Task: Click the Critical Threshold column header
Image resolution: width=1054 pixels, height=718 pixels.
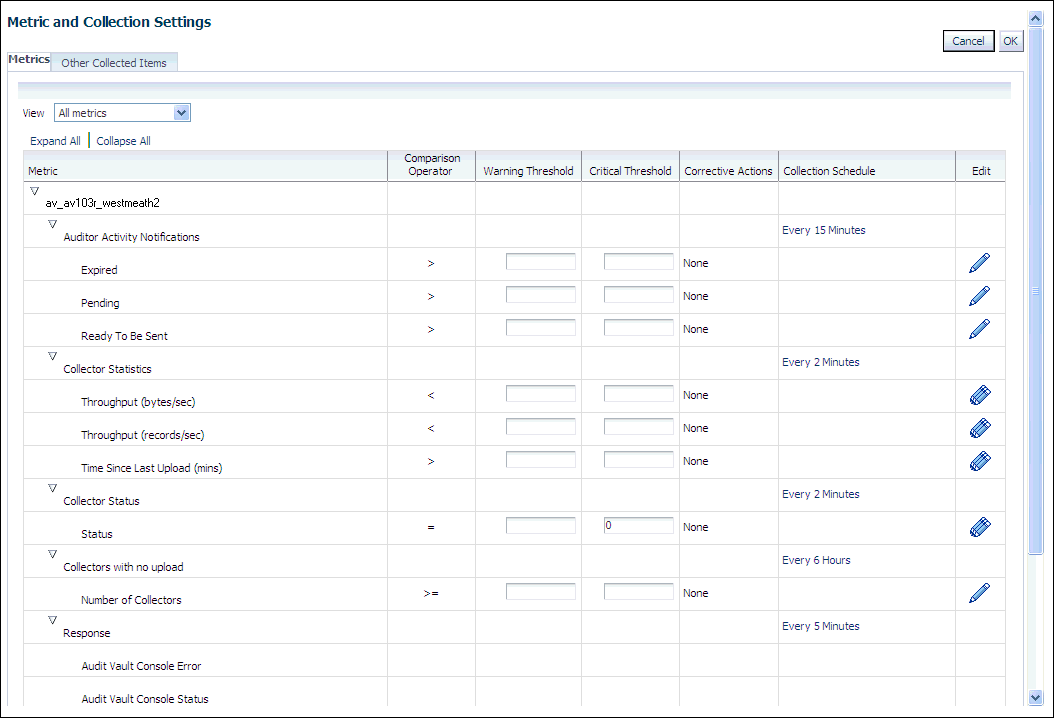Action: 631,166
